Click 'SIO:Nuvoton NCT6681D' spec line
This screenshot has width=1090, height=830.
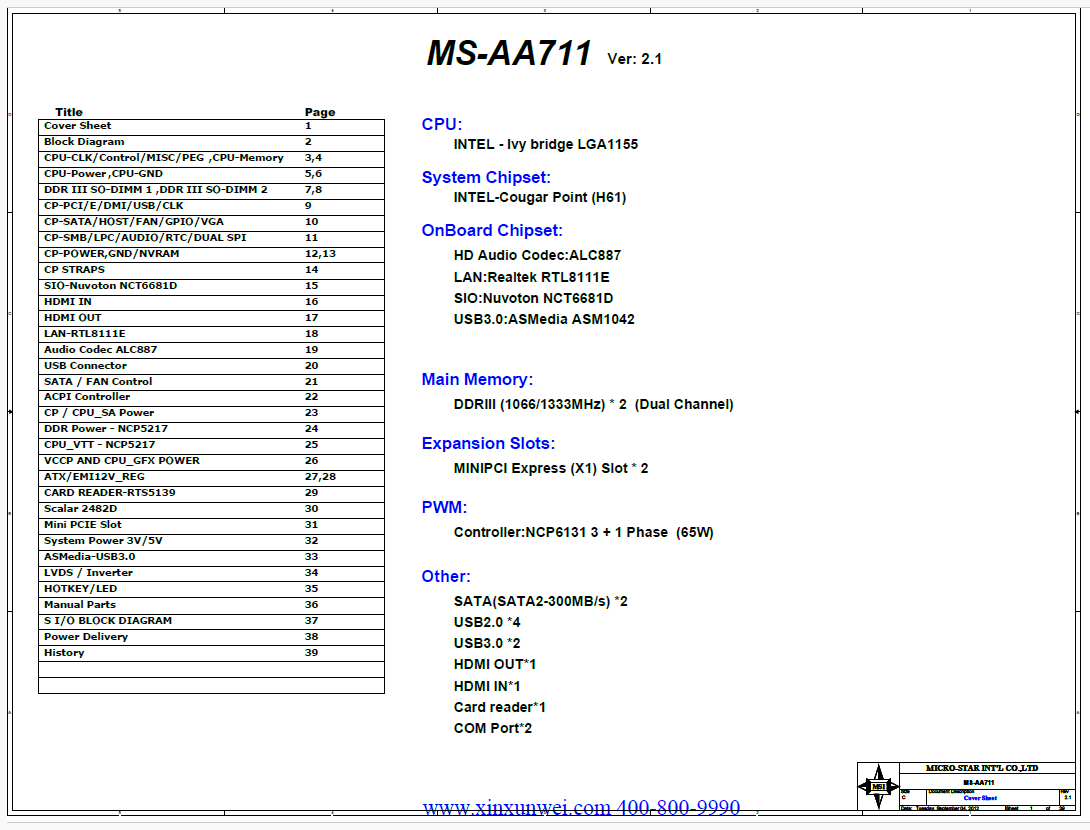(533, 299)
